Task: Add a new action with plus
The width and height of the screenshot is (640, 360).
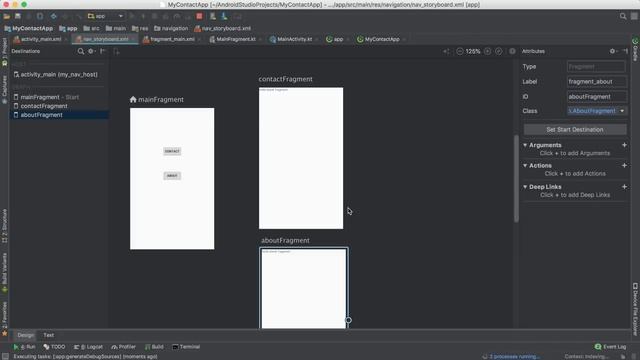Action: (x=624, y=165)
